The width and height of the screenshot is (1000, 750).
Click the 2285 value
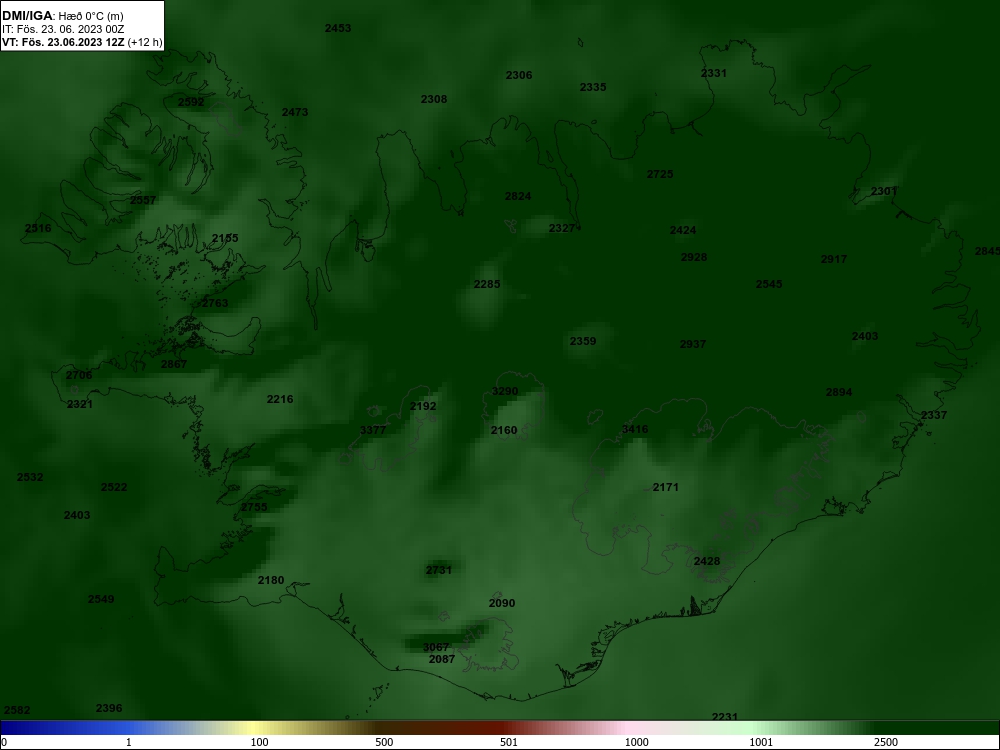coord(487,284)
